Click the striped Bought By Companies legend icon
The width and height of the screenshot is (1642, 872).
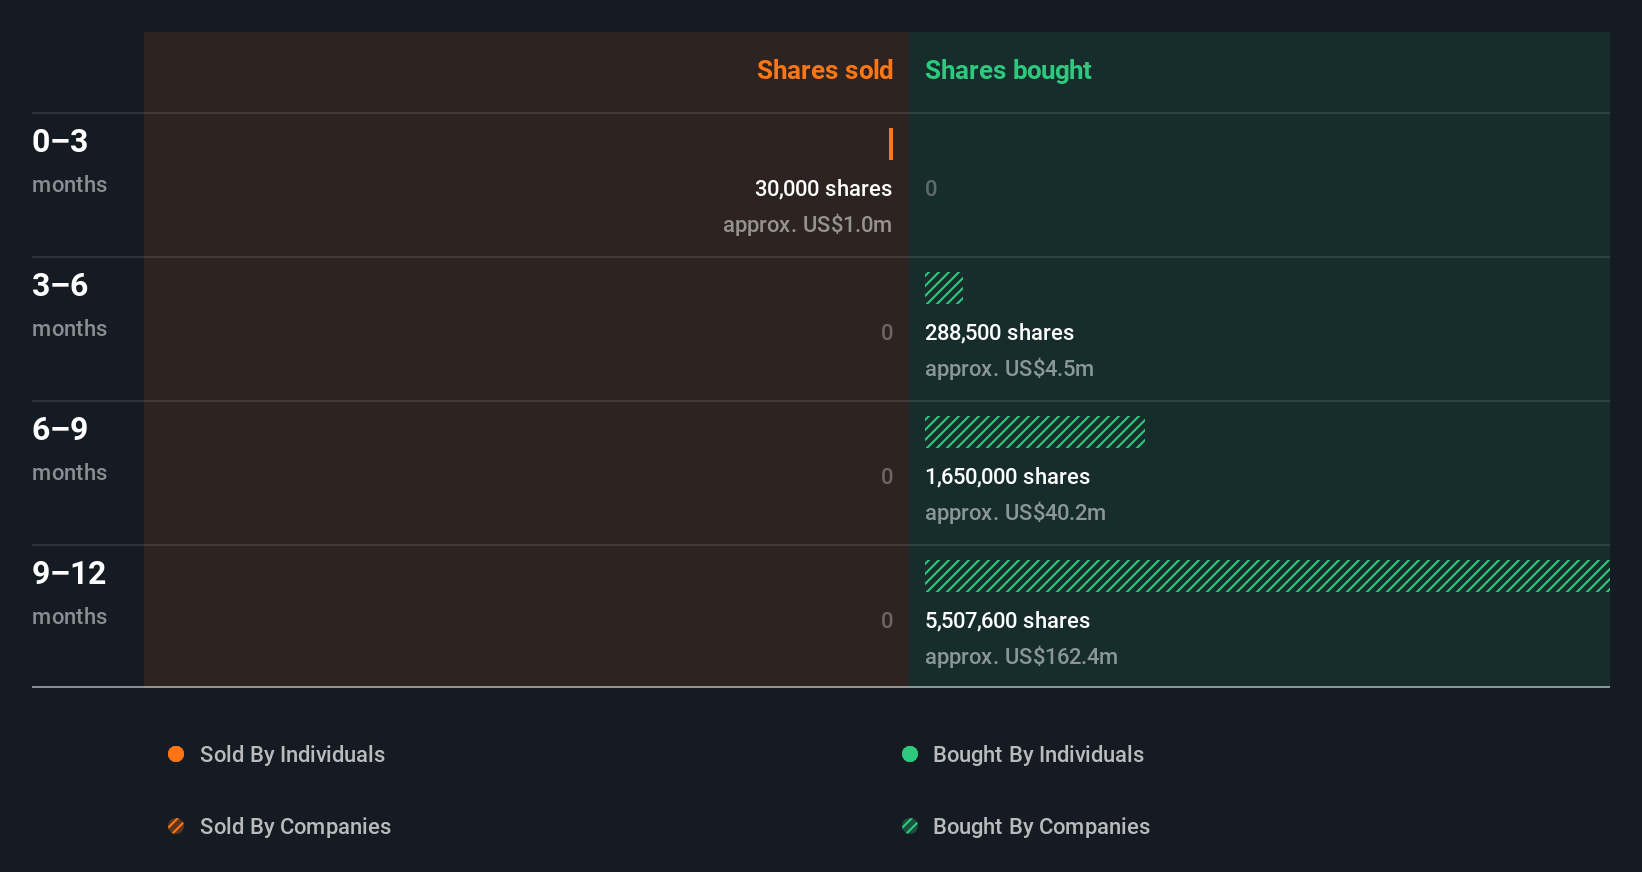click(x=910, y=826)
